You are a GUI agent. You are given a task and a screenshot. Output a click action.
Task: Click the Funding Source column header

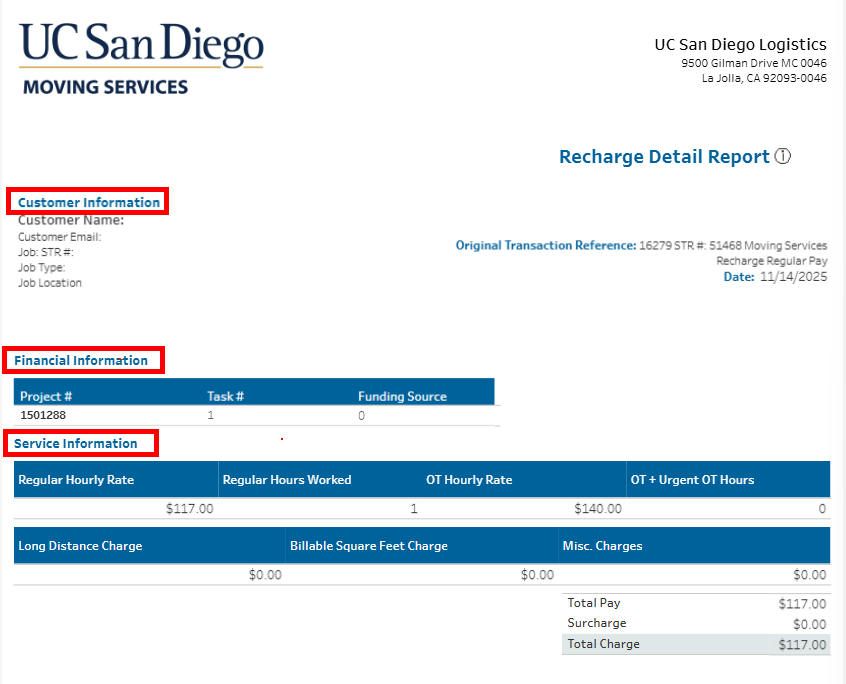pos(403,396)
